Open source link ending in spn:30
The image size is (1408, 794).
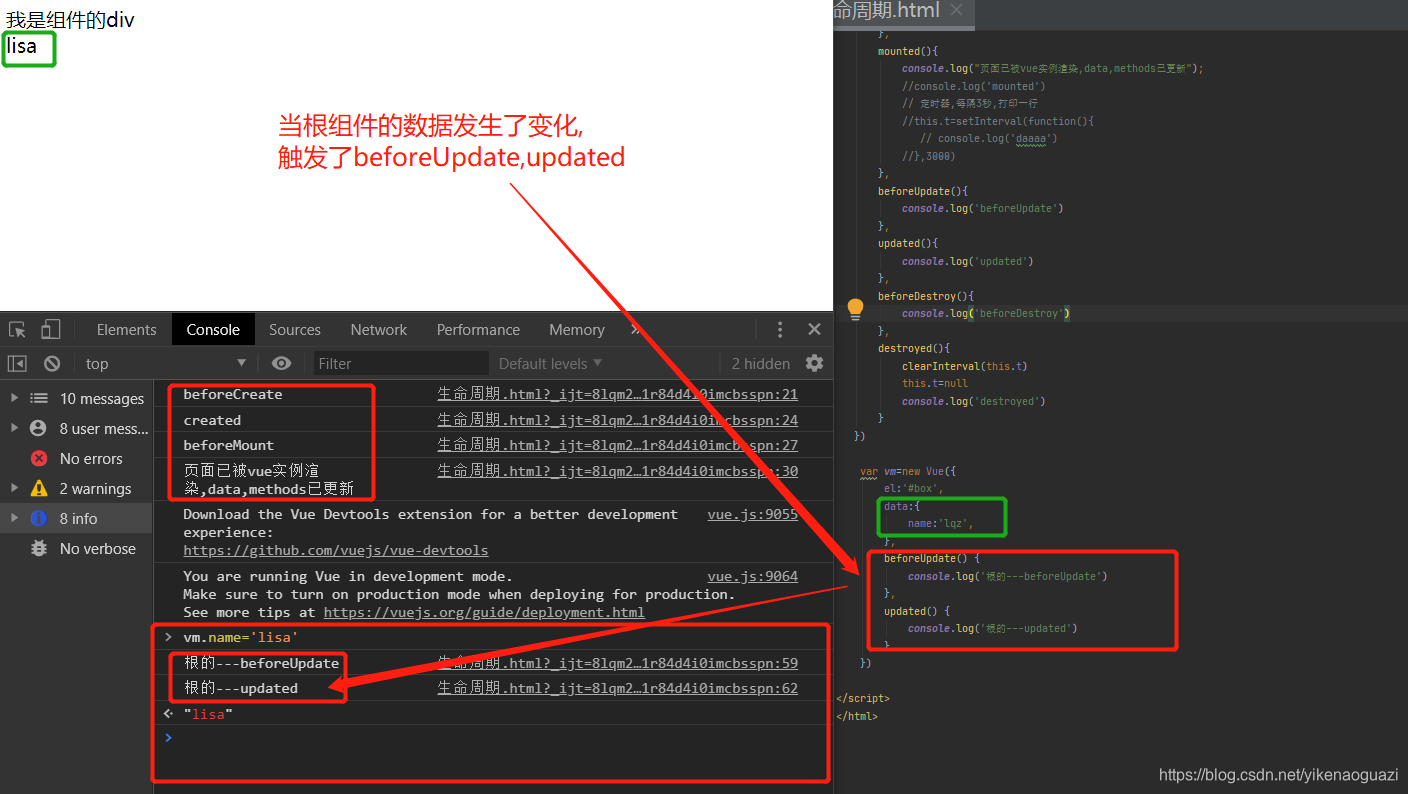pyautogui.click(x=617, y=470)
